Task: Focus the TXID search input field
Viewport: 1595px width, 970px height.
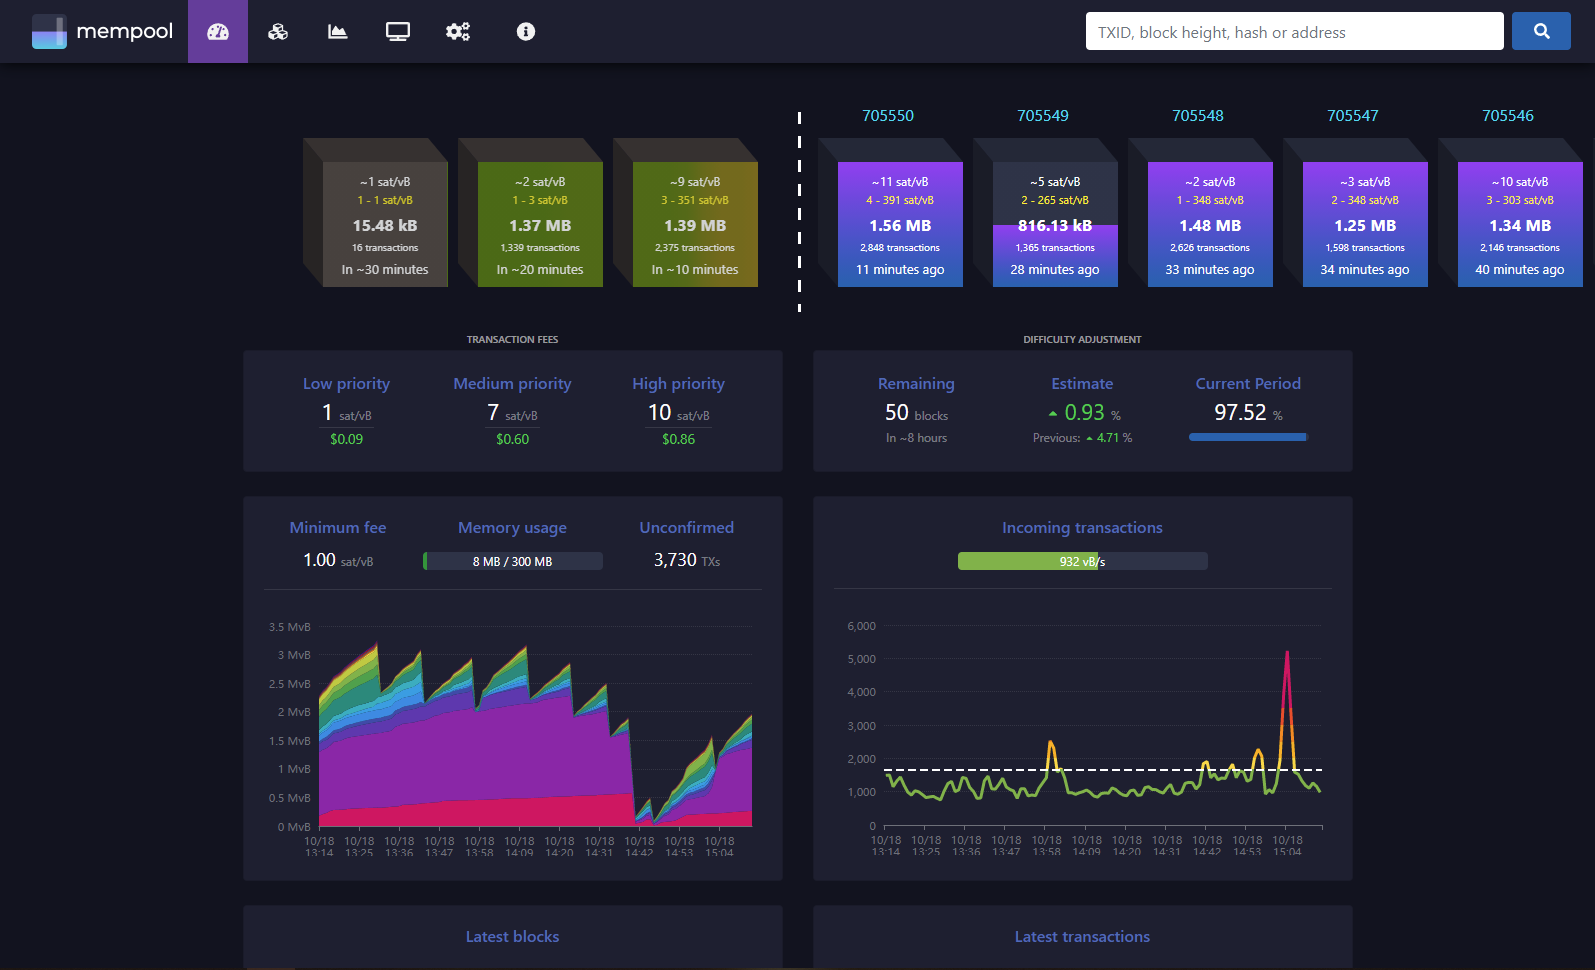Action: click(x=1294, y=31)
